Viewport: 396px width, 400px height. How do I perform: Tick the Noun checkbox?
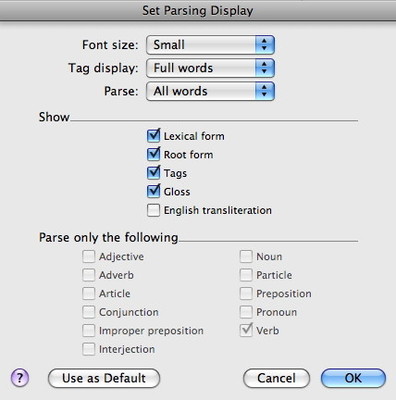pos(246,257)
